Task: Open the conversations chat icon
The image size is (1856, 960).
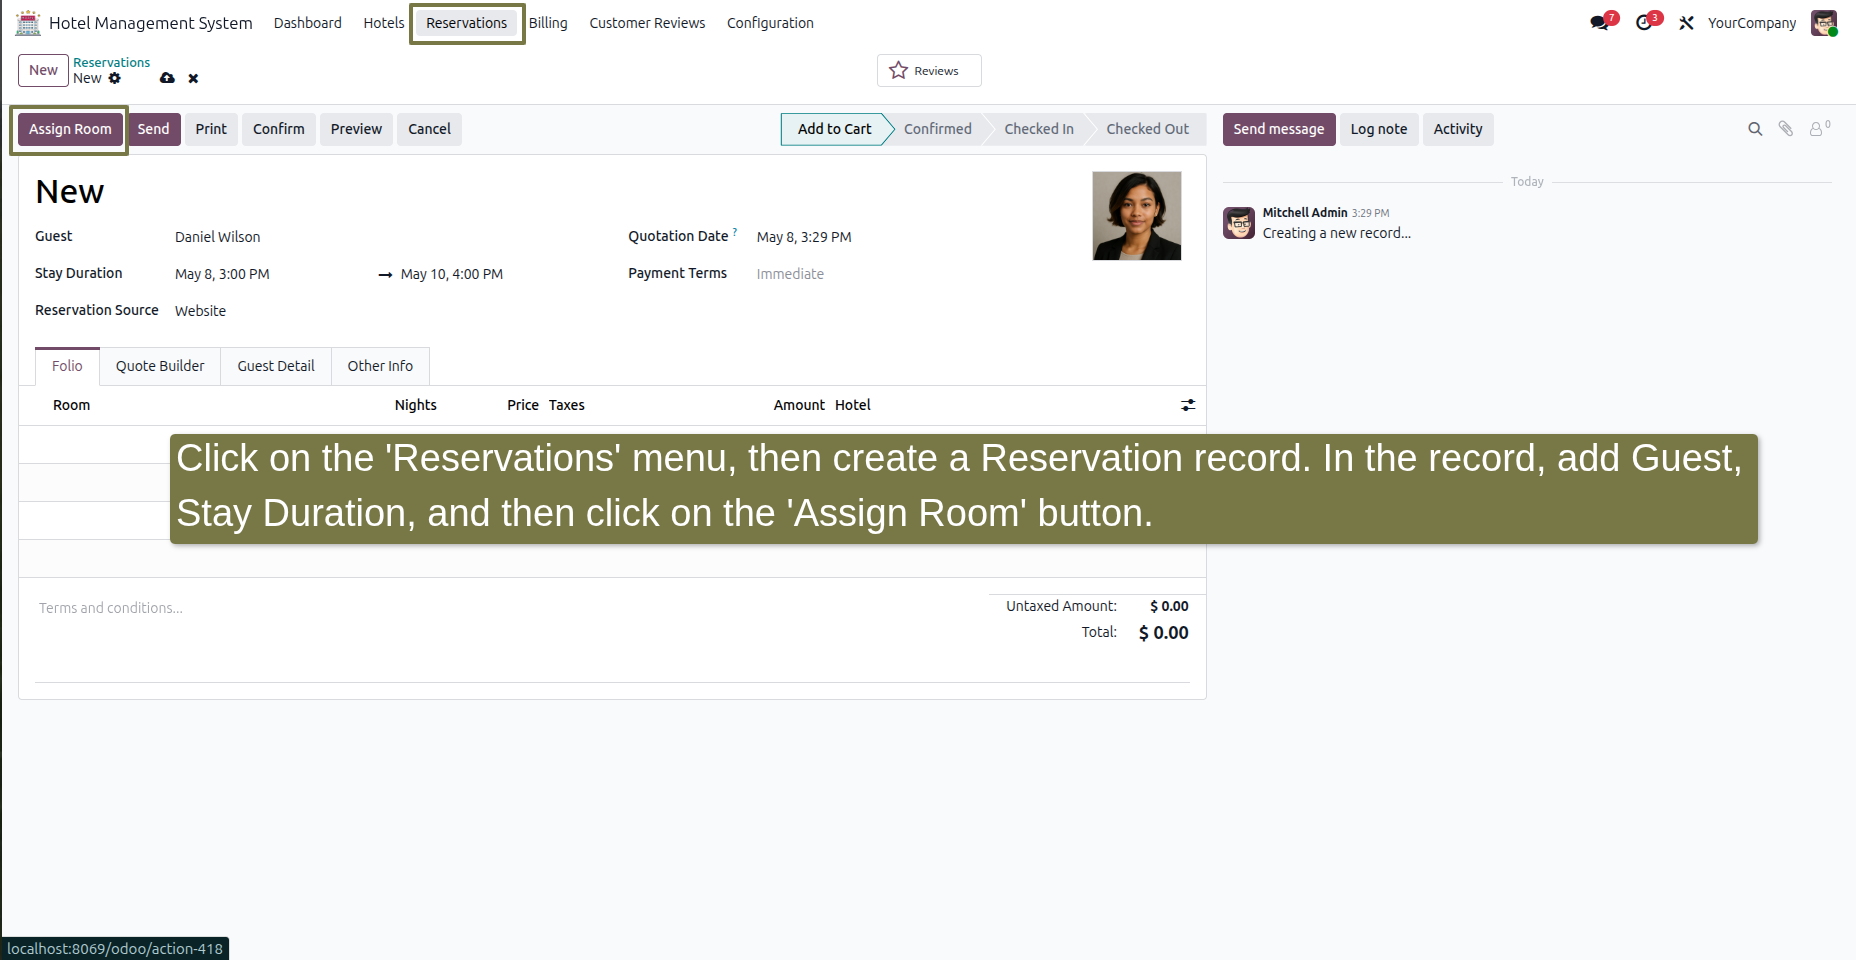Action: (x=1600, y=22)
